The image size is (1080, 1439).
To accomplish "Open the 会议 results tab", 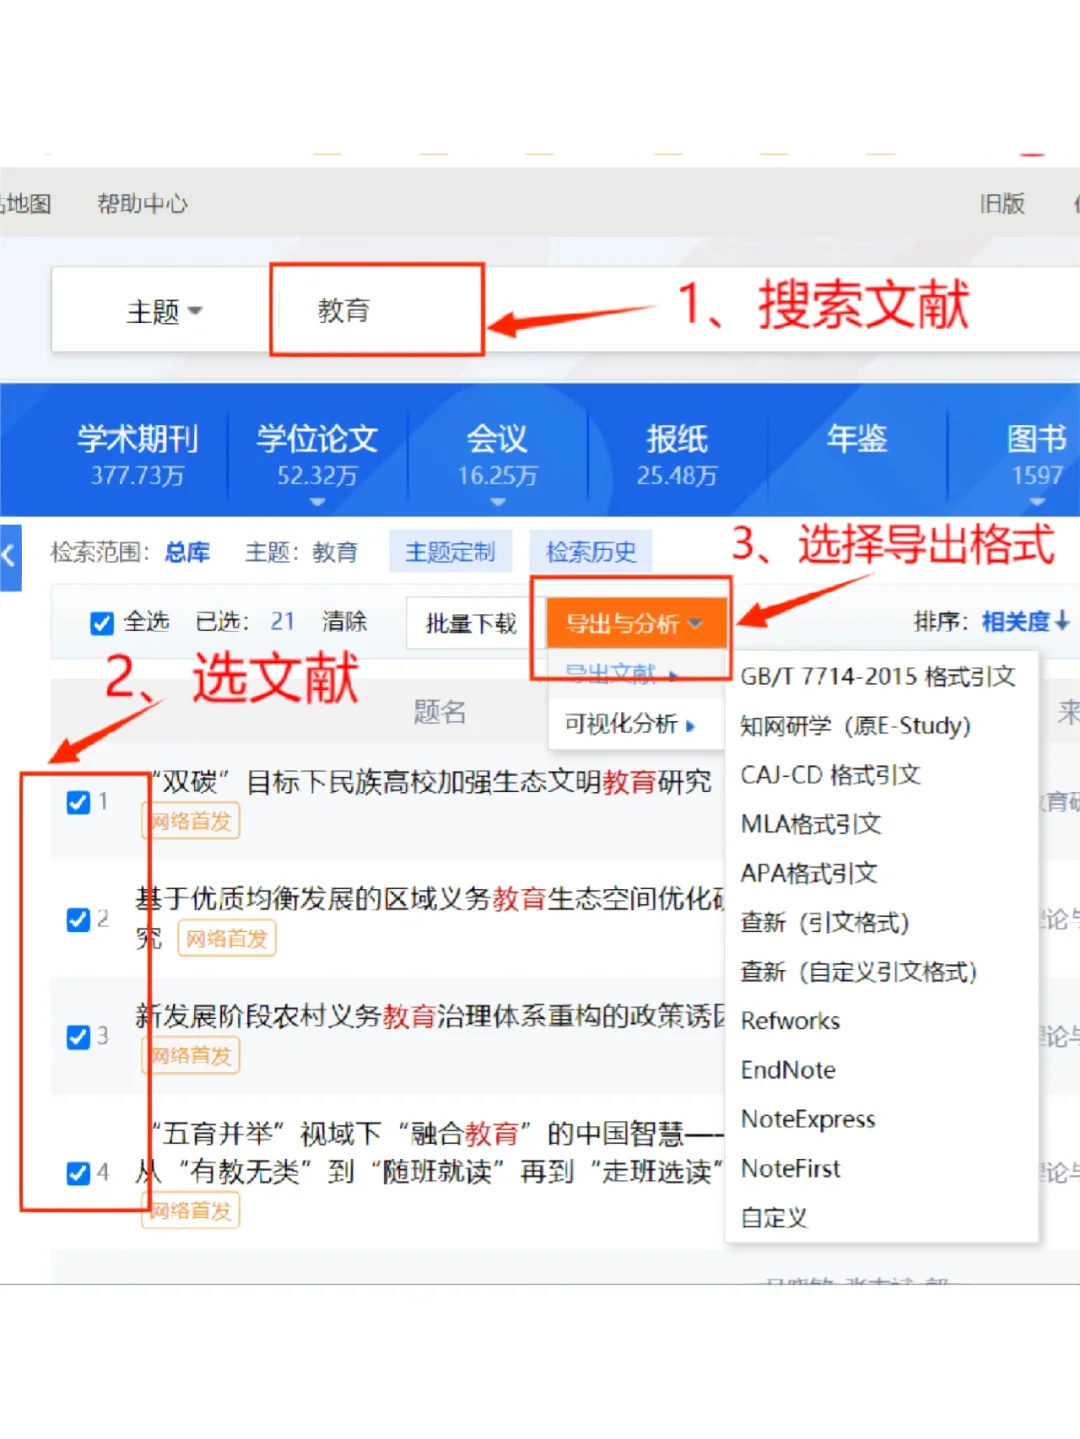I will coord(497,452).
